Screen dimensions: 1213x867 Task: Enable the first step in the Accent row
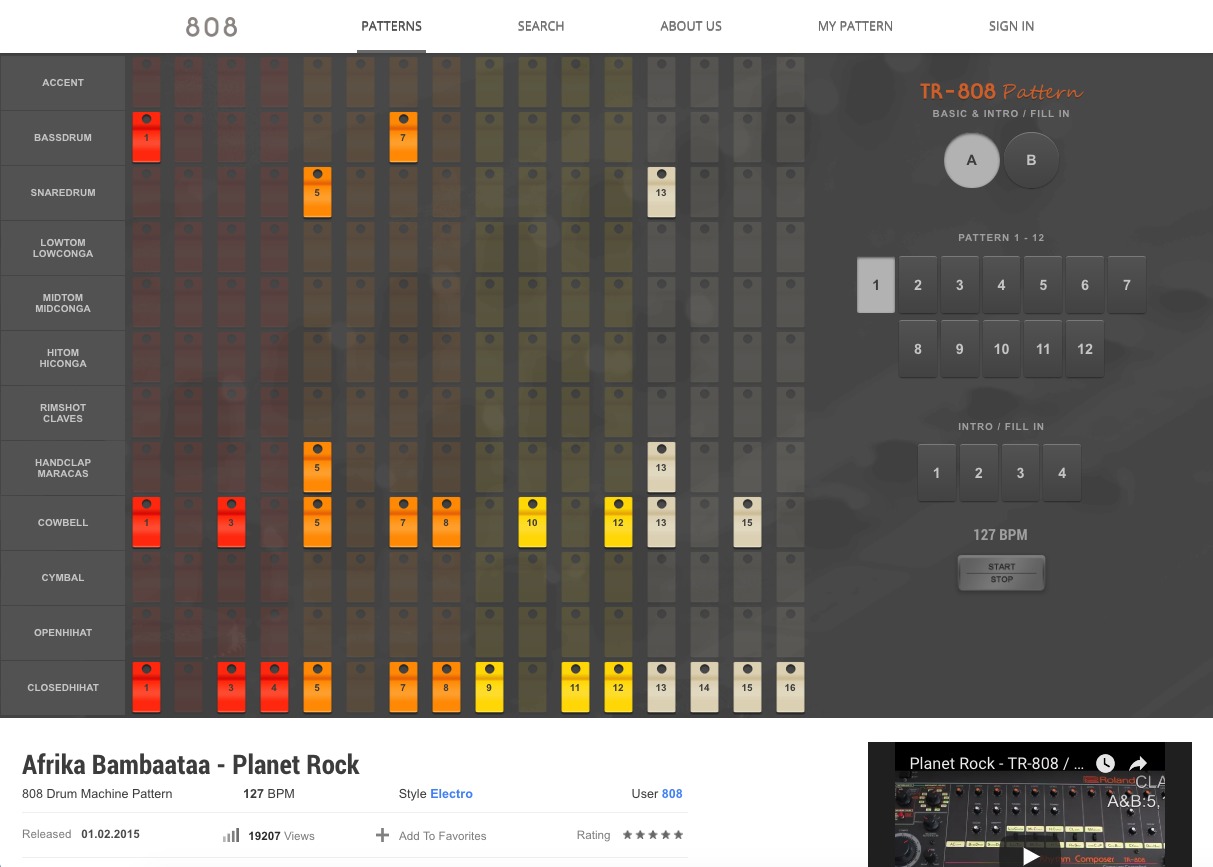click(146, 82)
